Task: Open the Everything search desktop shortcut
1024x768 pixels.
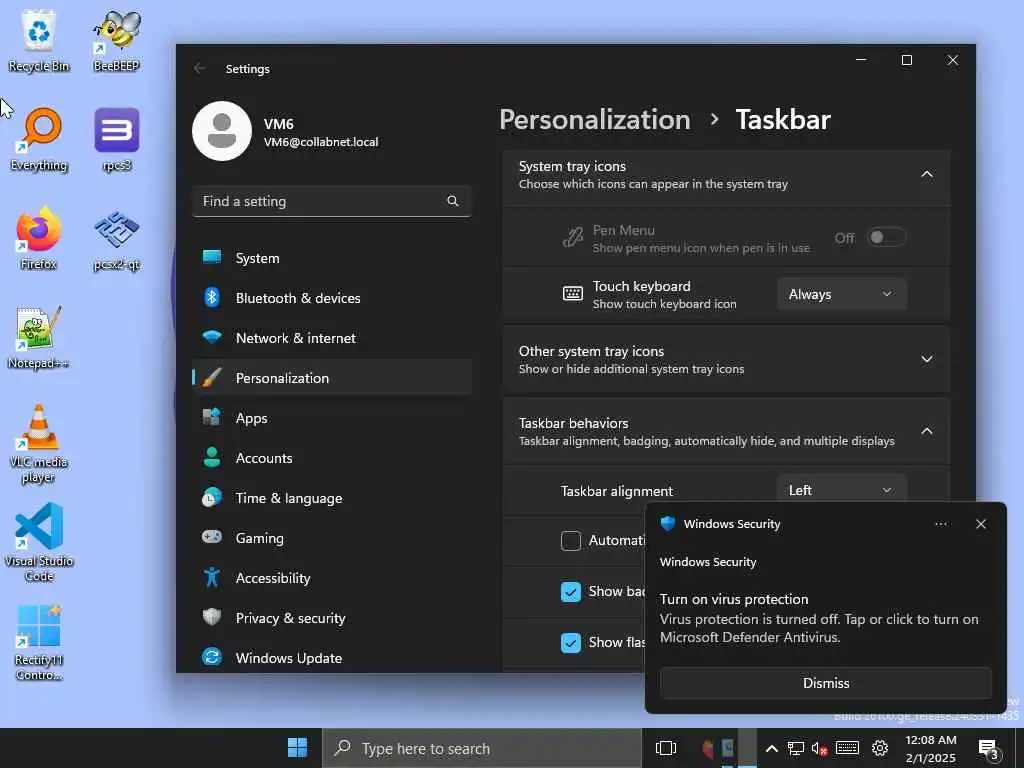Action: 39,140
